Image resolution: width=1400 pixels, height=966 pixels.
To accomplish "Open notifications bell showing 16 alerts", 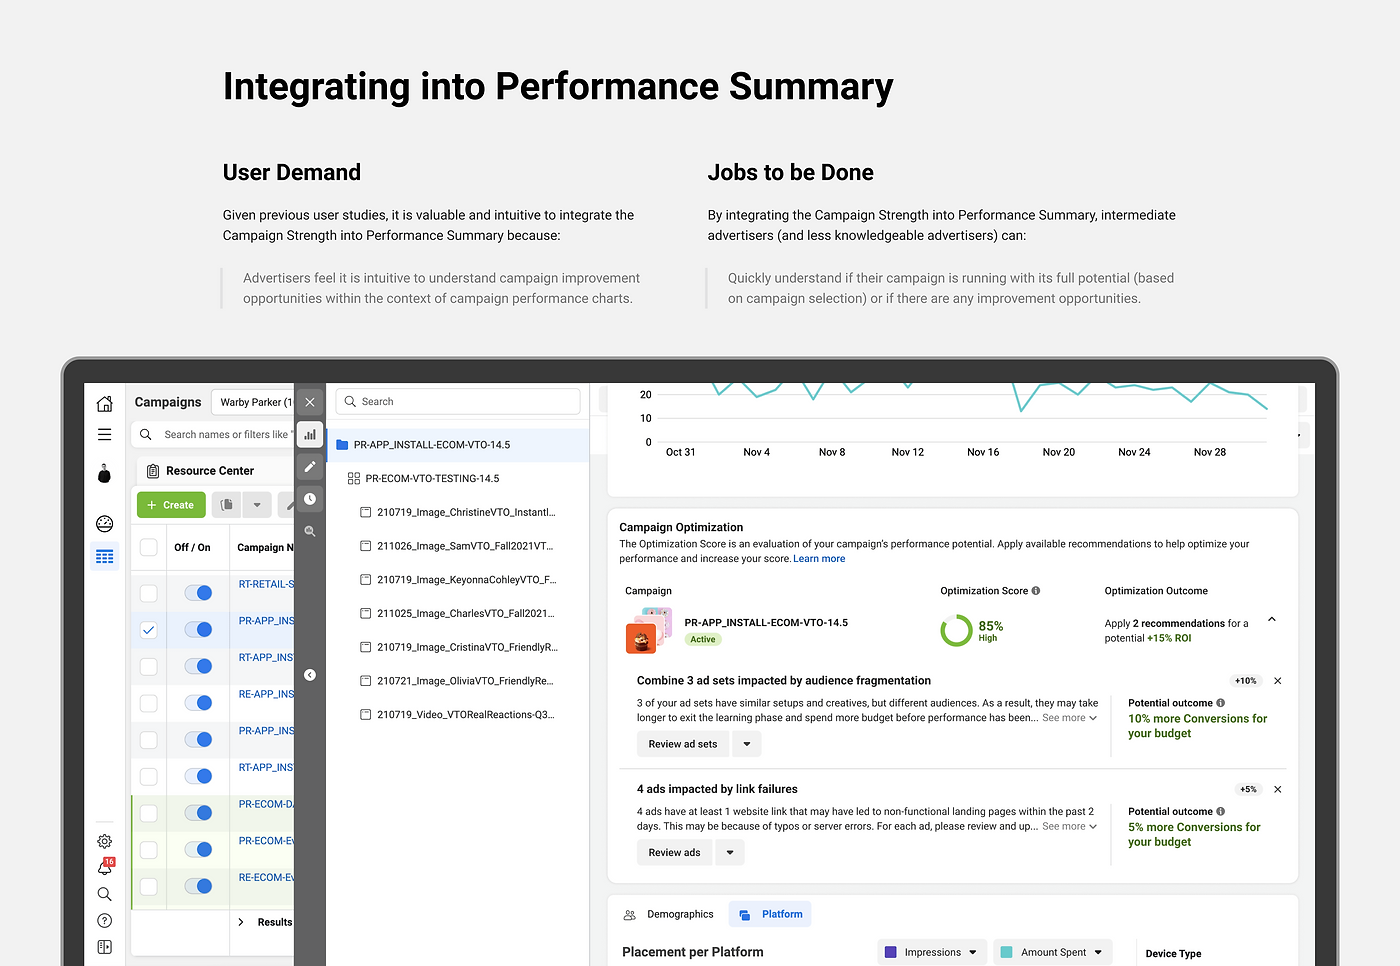I will point(104,867).
